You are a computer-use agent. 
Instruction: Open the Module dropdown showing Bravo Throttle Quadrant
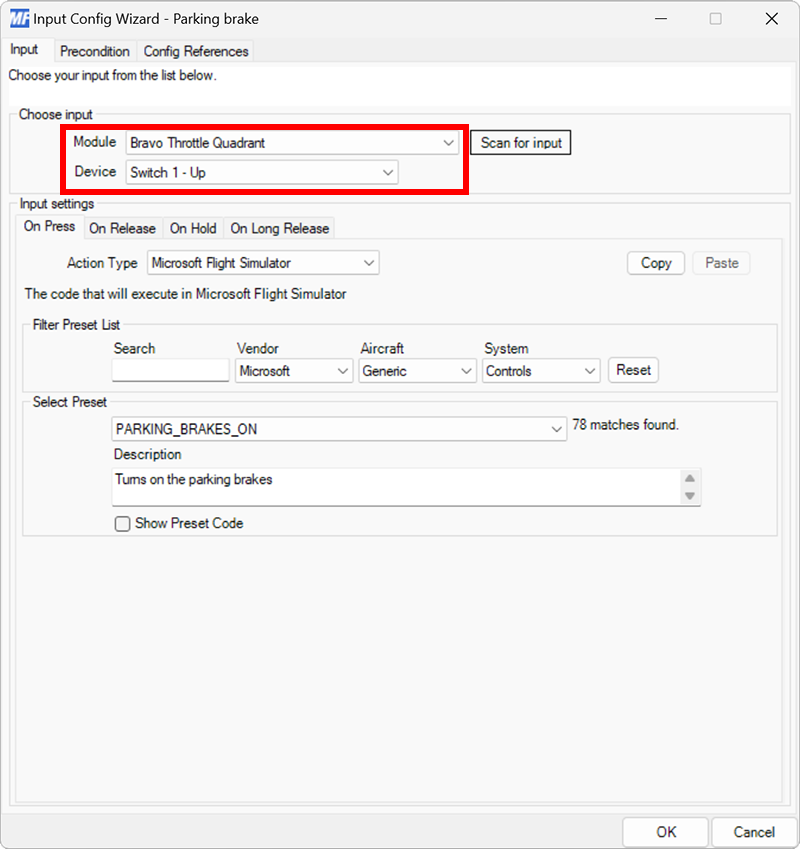pyautogui.click(x=447, y=142)
